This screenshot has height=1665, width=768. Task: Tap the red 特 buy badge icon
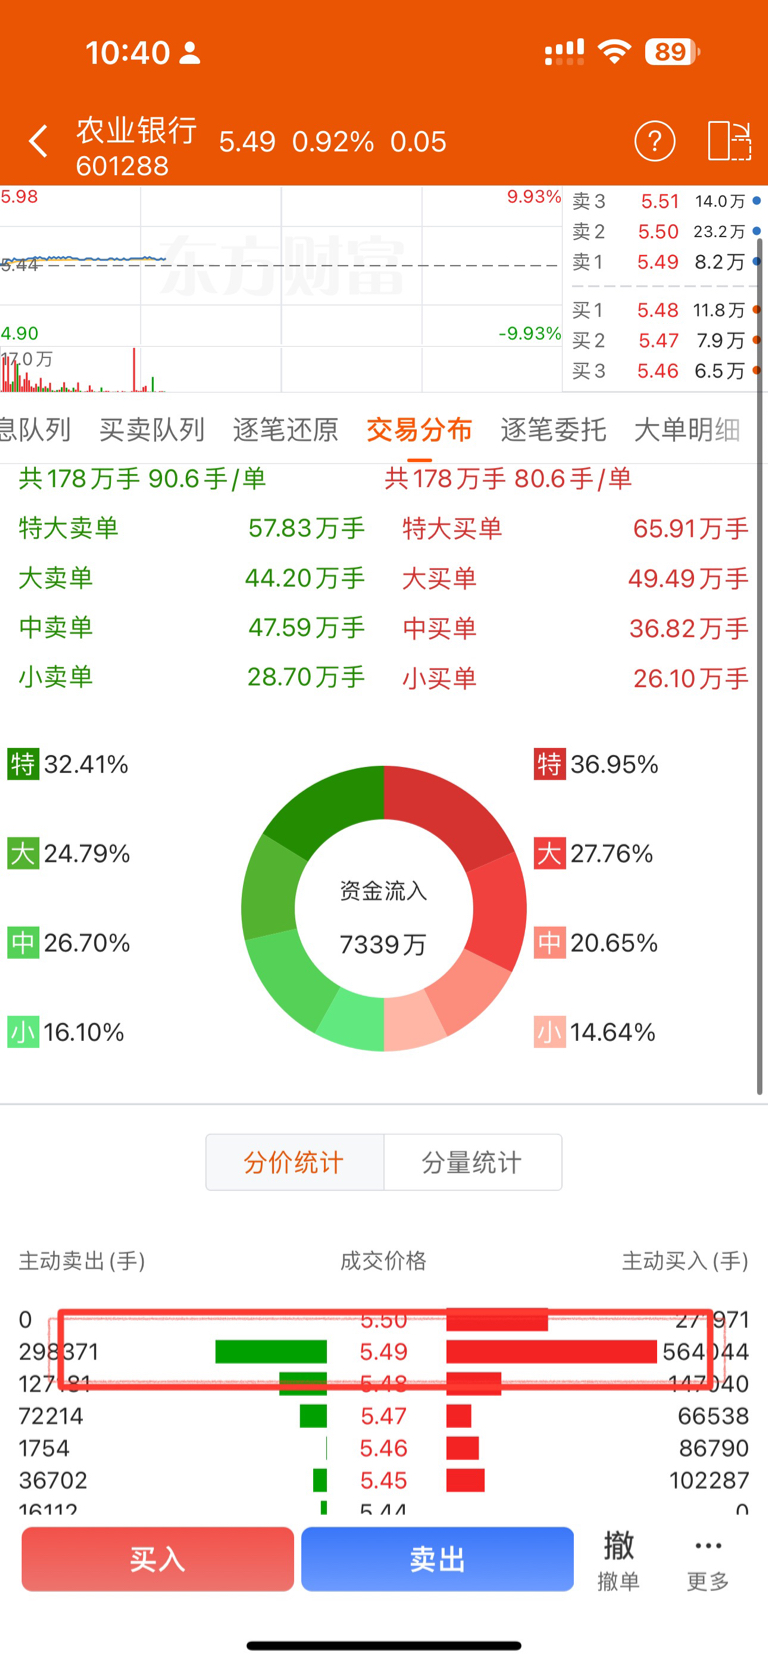549,764
